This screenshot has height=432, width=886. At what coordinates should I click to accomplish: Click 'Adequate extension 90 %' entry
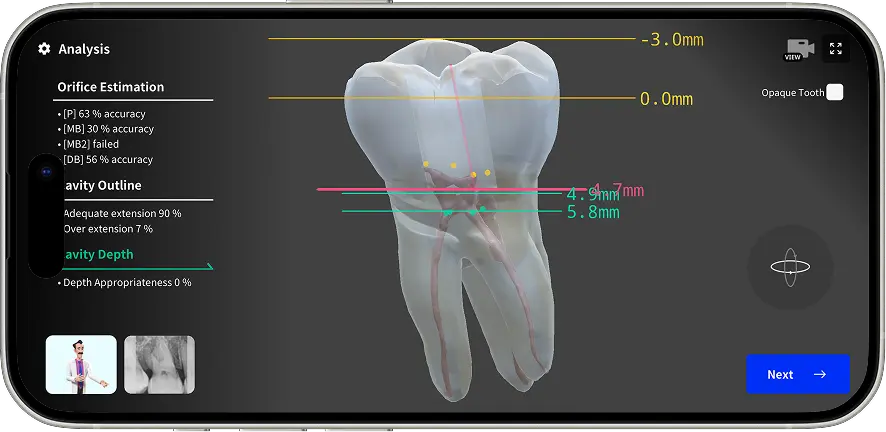pyautogui.click(x=121, y=213)
